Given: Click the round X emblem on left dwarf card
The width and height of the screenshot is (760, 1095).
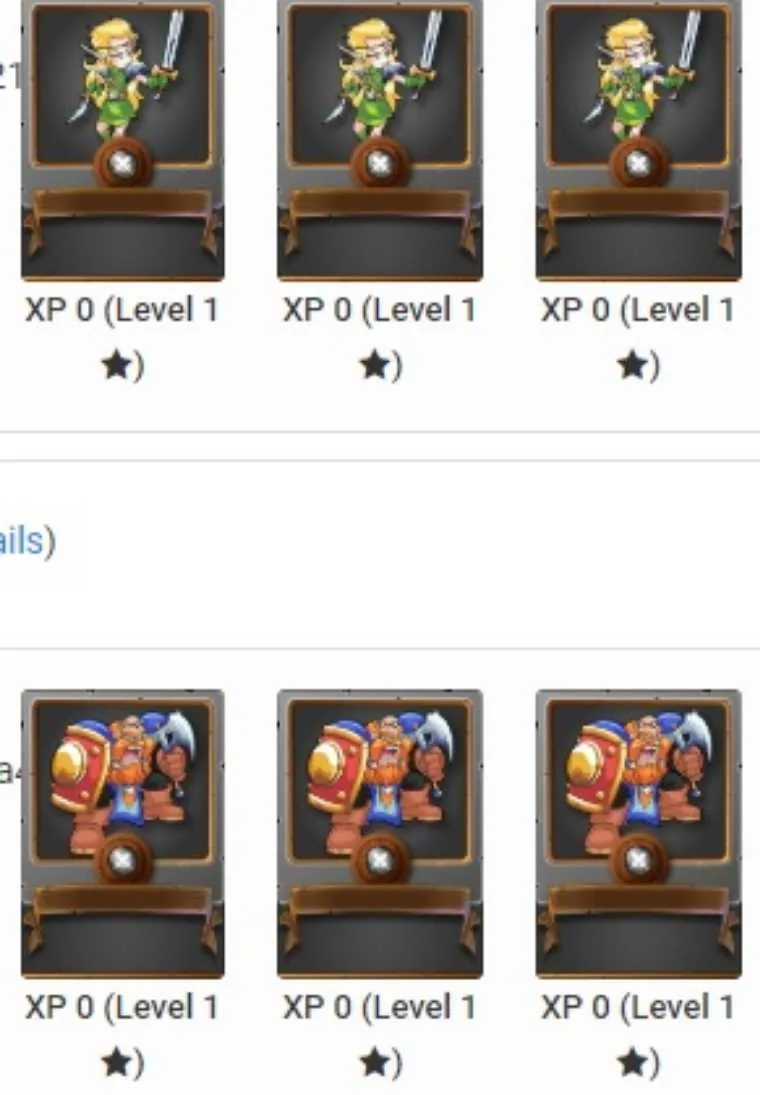Looking at the screenshot, I should 122,859.
